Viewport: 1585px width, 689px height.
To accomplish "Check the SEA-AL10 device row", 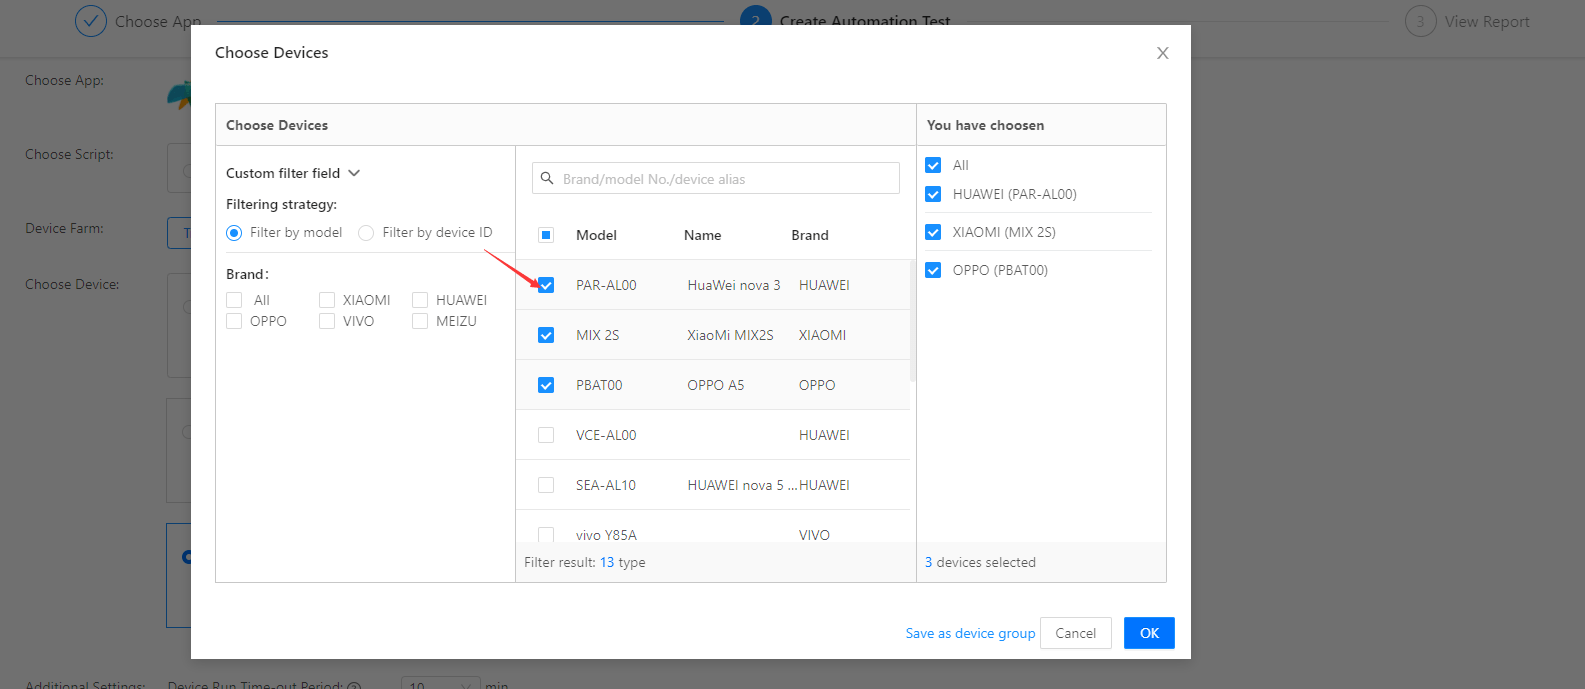I will point(546,485).
